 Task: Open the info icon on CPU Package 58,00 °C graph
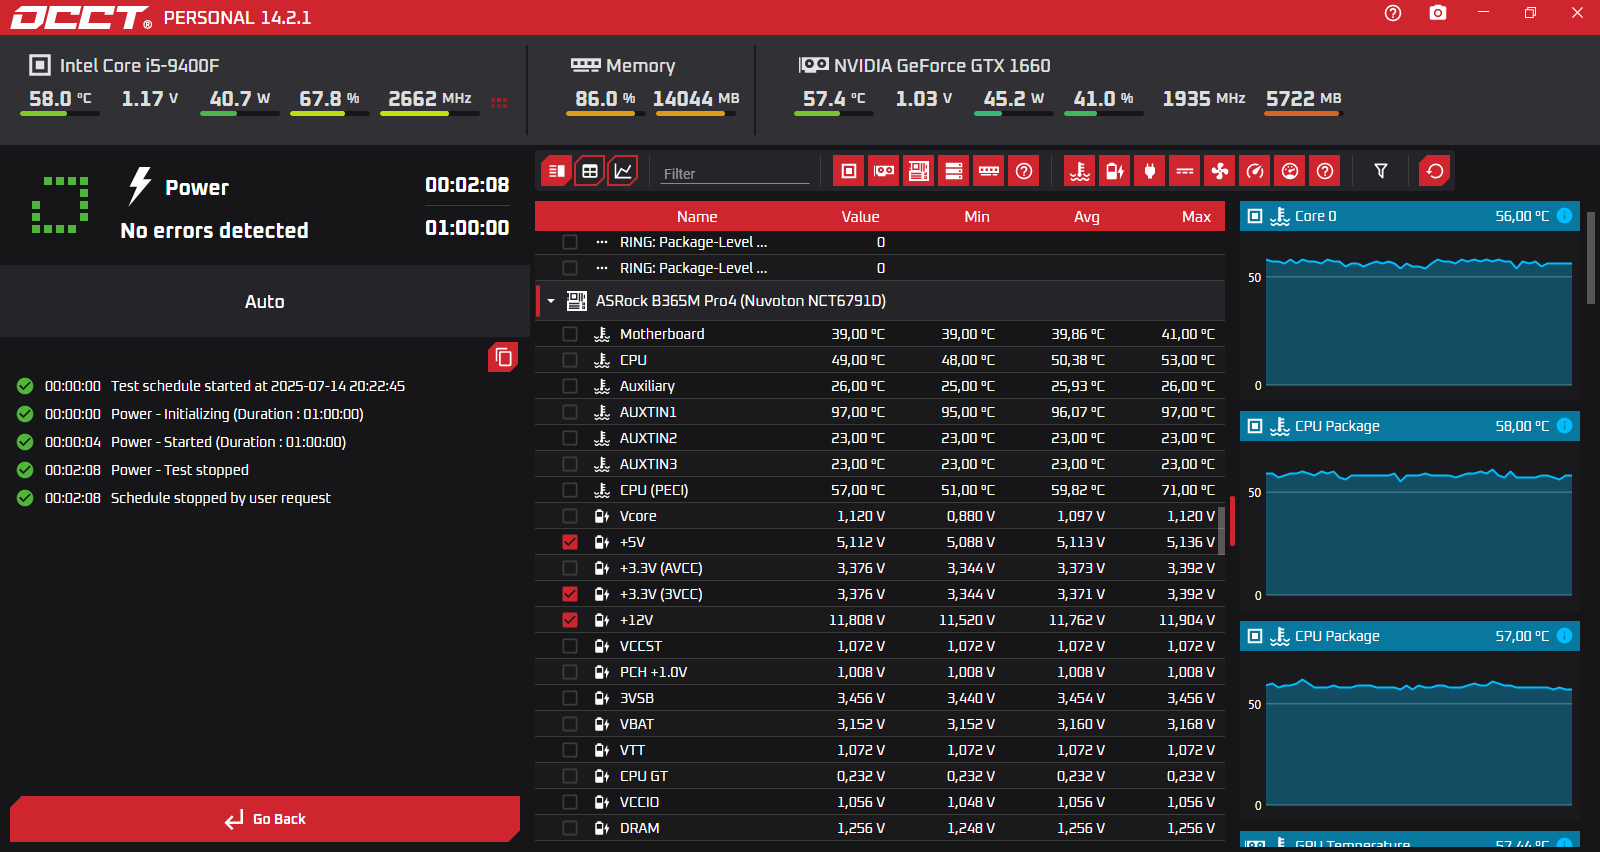coord(1564,426)
